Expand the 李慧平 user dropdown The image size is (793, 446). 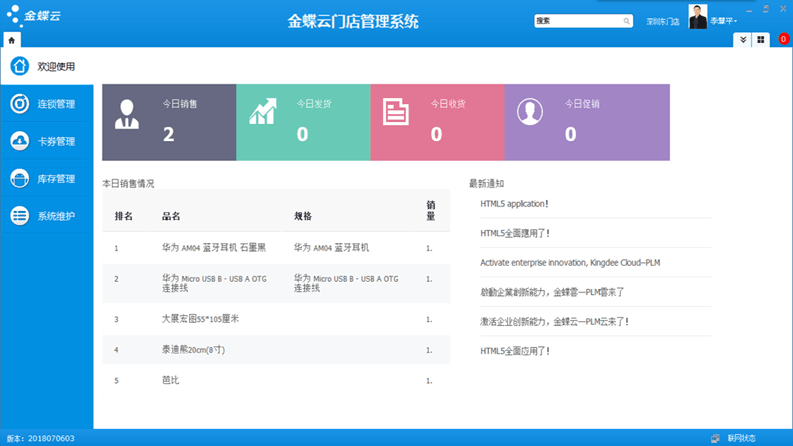(x=724, y=21)
